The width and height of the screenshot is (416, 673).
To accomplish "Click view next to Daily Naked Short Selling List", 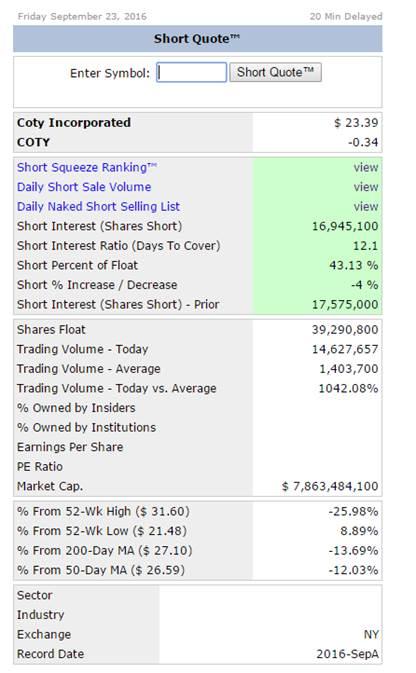I will (366, 206).
